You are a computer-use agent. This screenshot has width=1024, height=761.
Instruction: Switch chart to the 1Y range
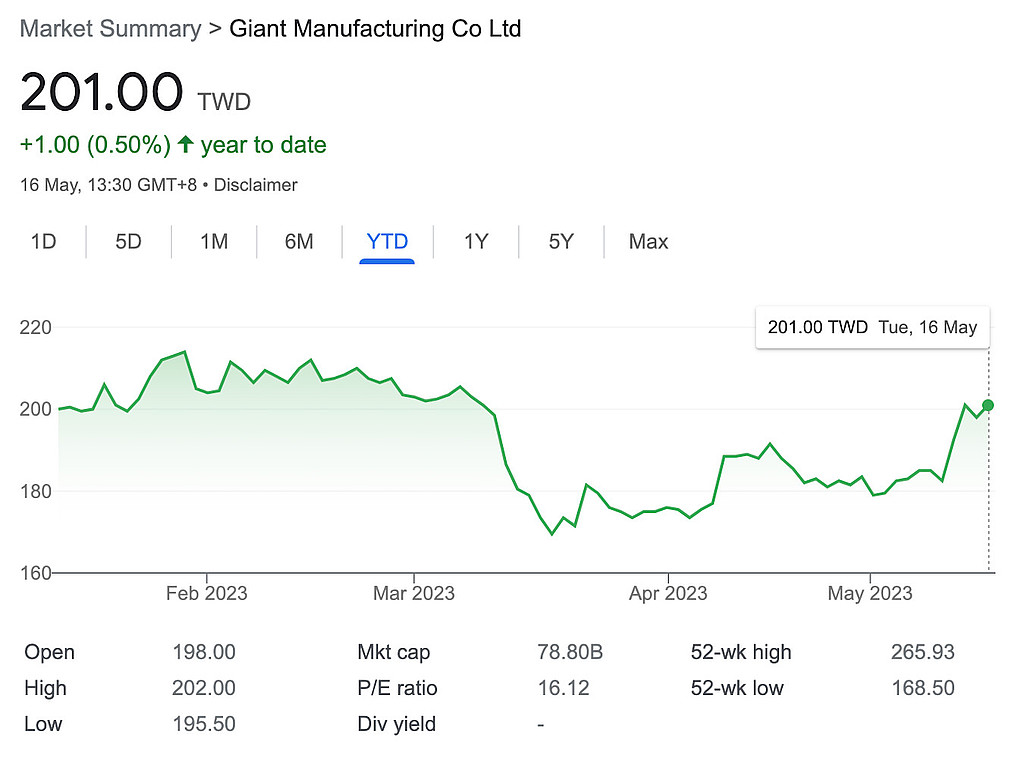pos(476,242)
